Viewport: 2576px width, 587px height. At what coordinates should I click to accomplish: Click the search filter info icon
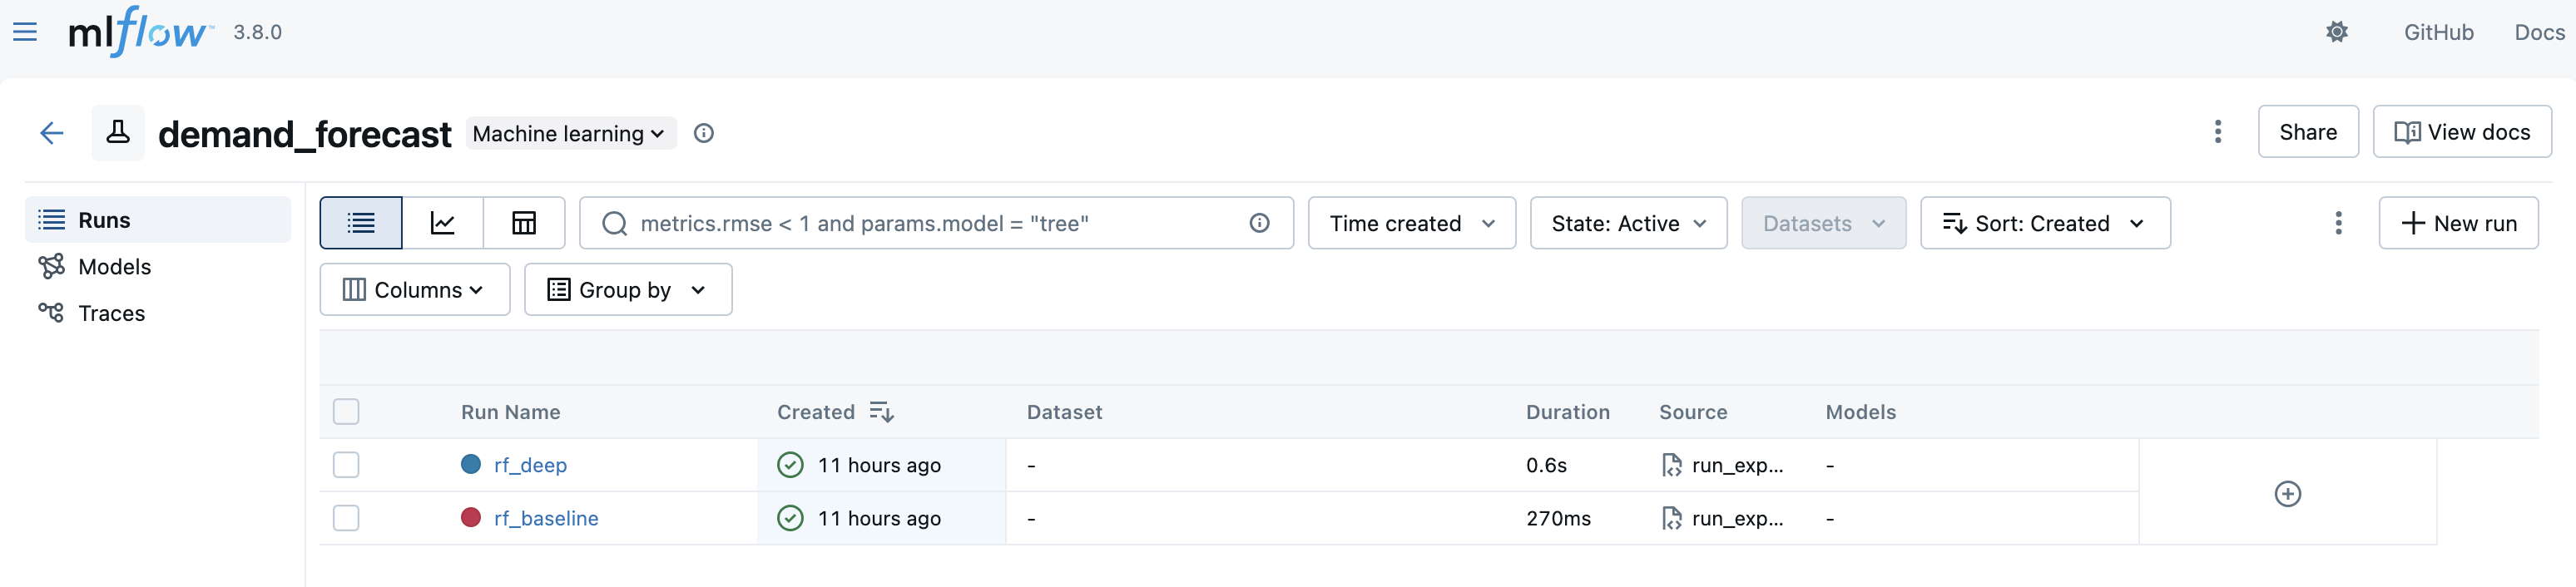pyautogui.click(x=1259, y=223)
